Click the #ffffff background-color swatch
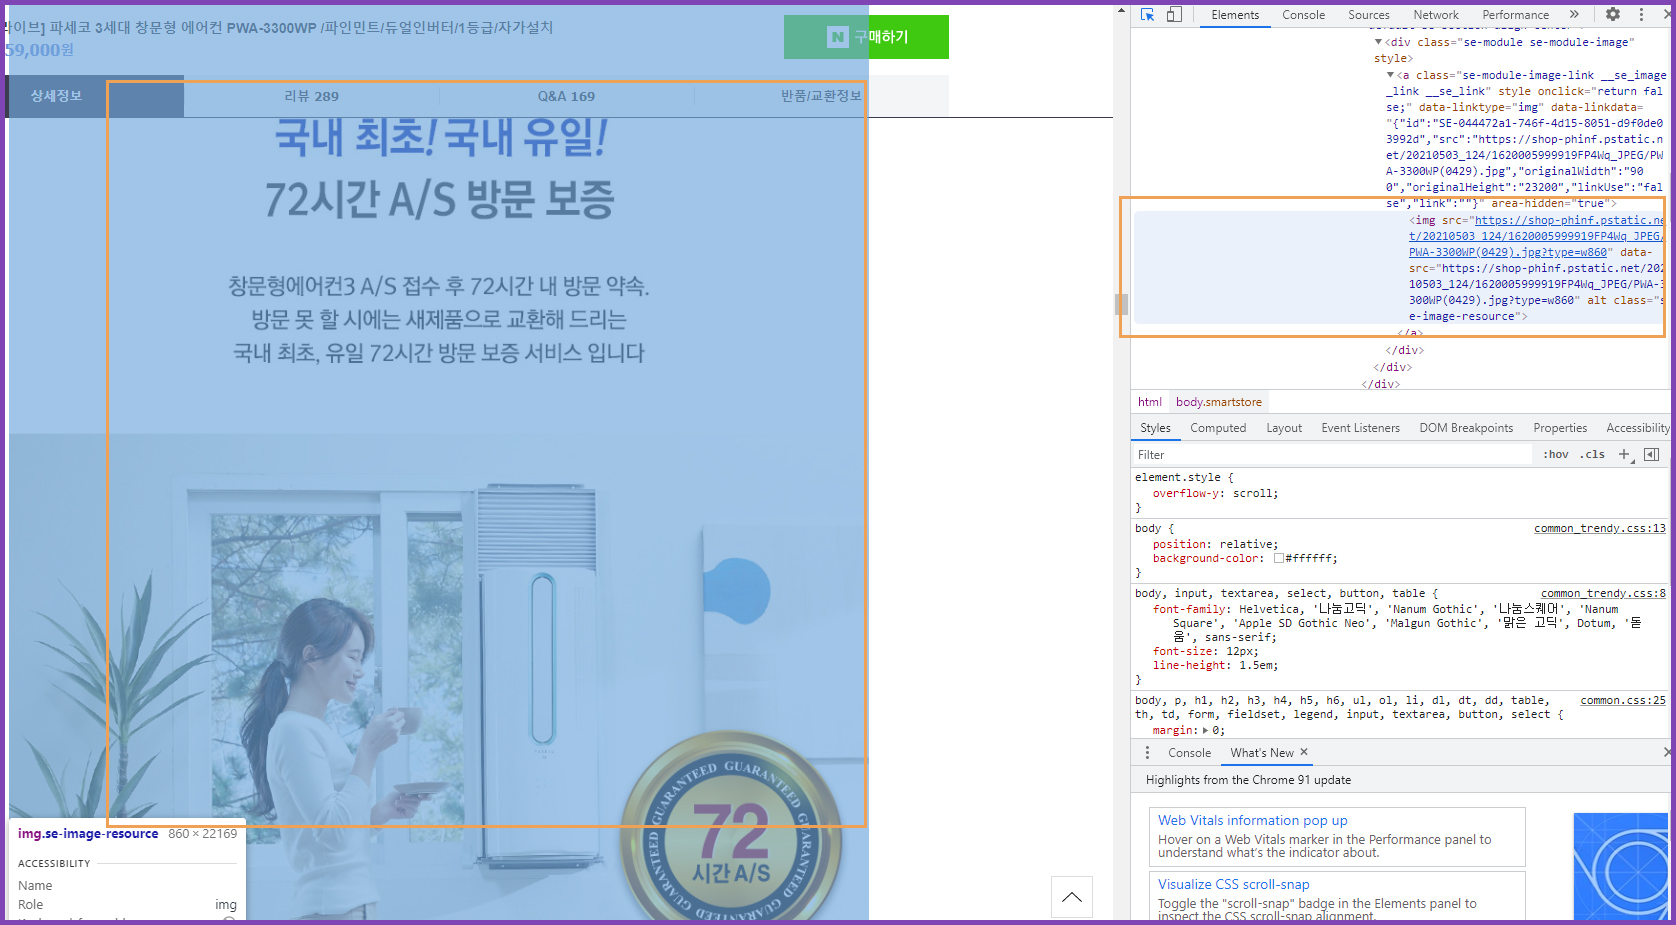This screenshot has width=1676, height=925. [x=1278, y=558]
